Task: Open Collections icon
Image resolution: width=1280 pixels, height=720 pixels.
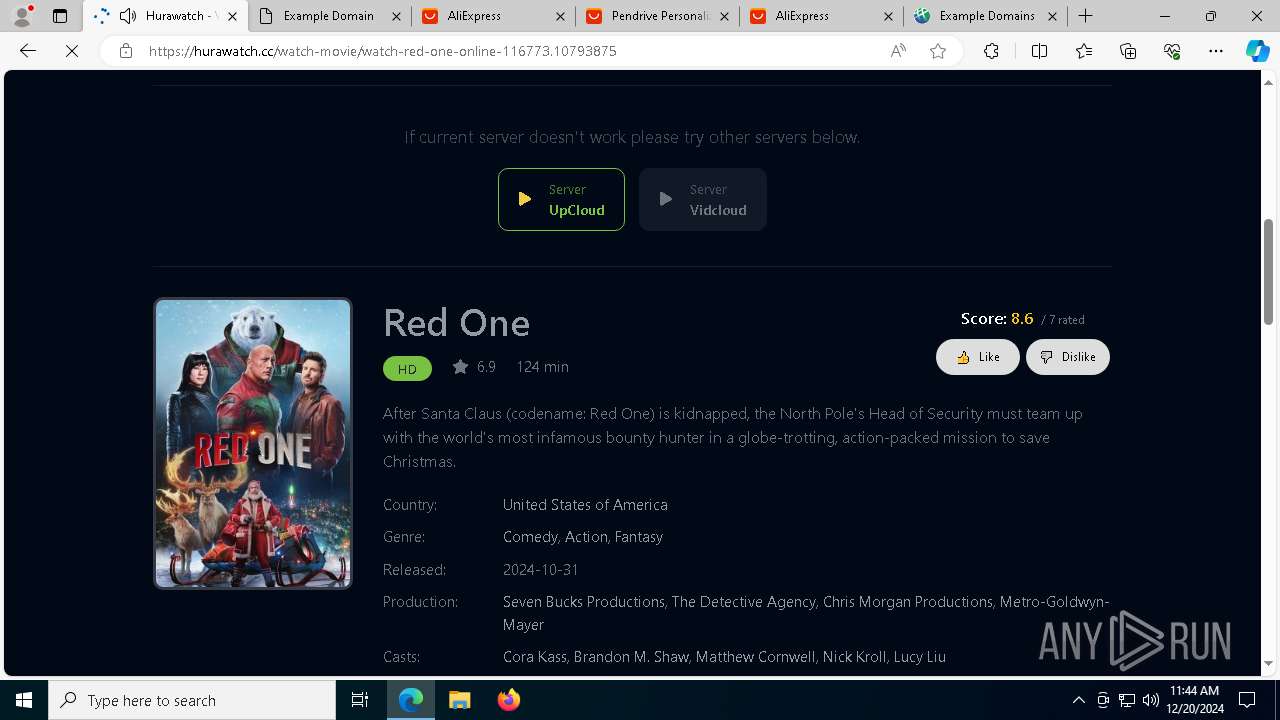Action: pos(1128,51)
